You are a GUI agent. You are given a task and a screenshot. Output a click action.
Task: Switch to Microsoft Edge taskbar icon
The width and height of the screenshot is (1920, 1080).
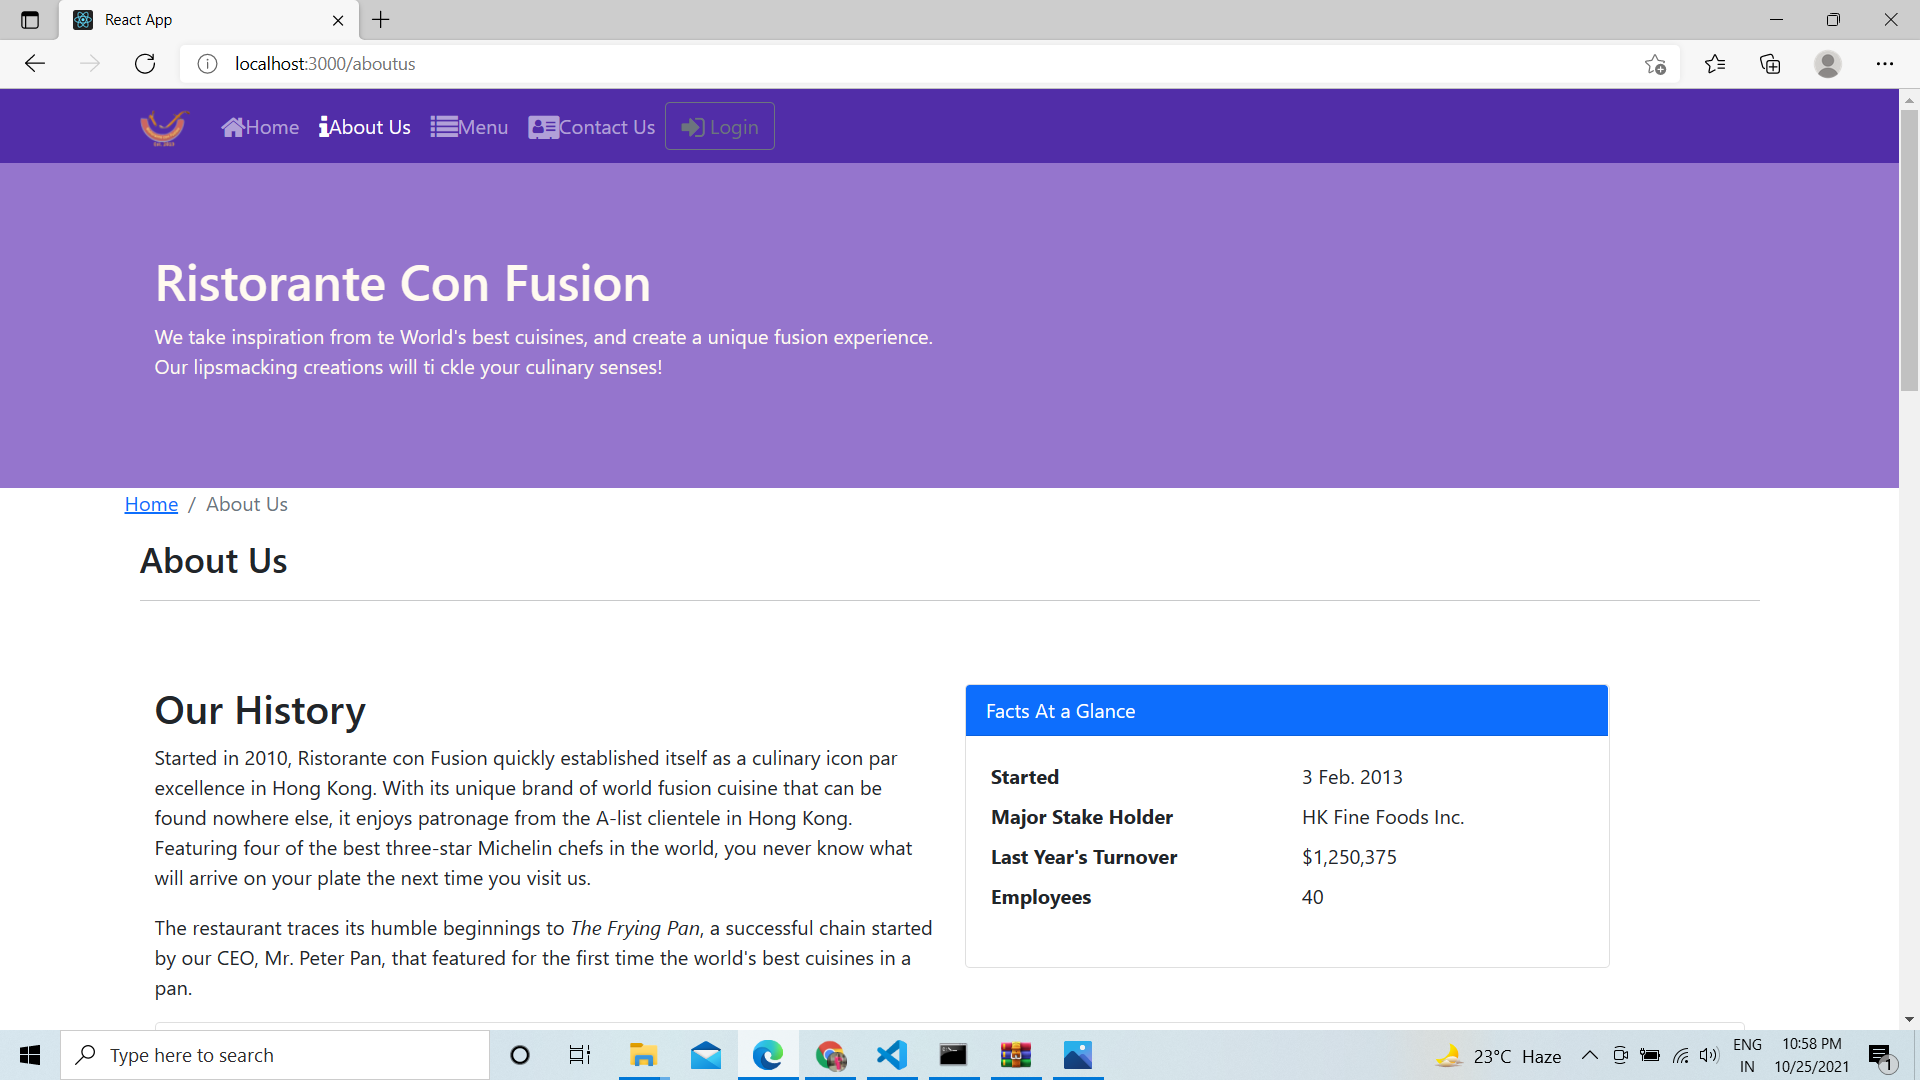click(x=768, y=1055)
